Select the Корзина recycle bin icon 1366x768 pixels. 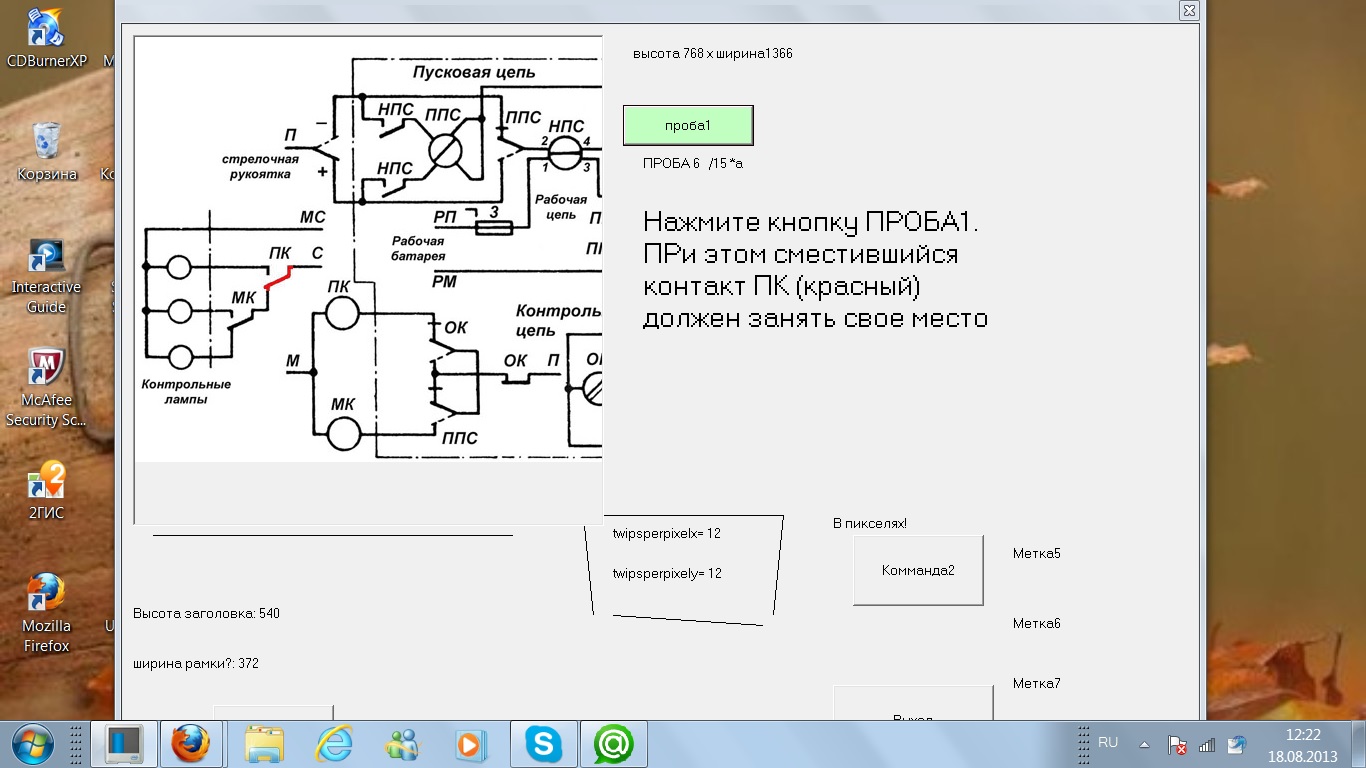coord(46,152)
